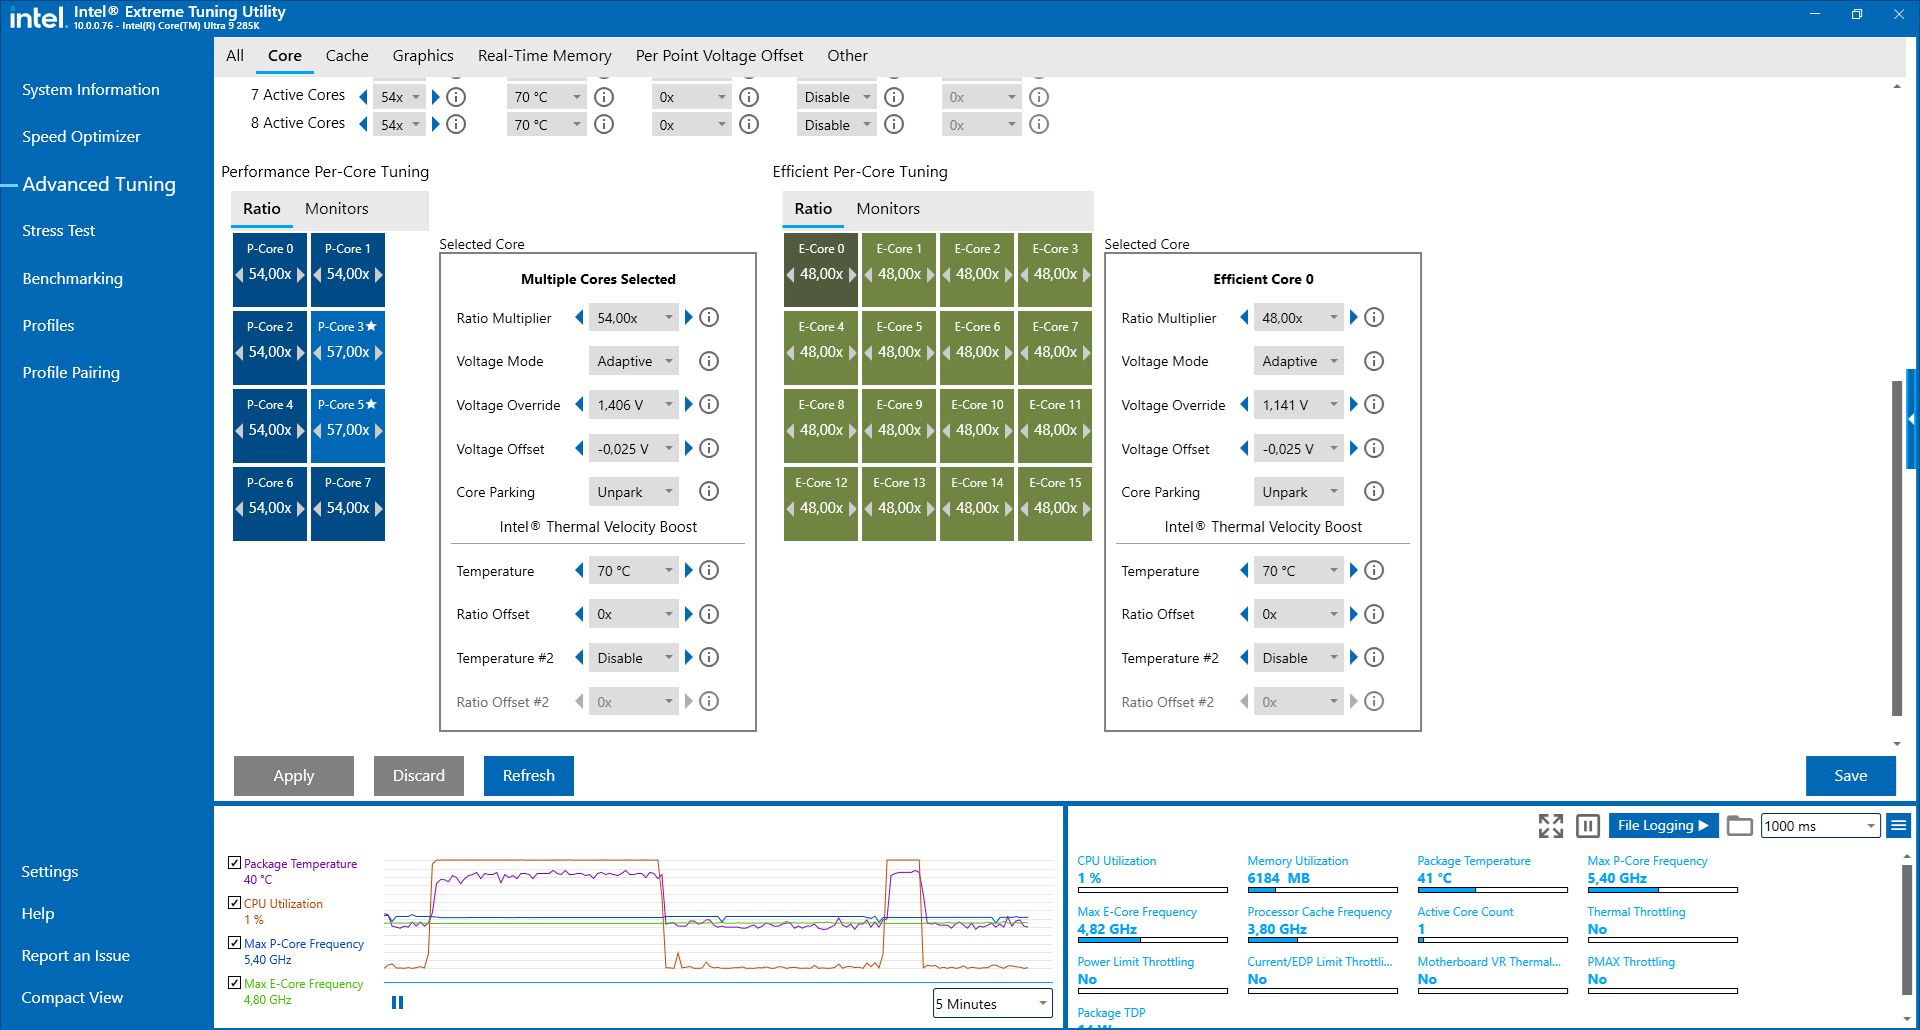Viewport: 1920px width, 1030px height.
Task: Decrease Efficient Core 0 Ratio Multiplier with left arrow
Action: (1244, 318)
